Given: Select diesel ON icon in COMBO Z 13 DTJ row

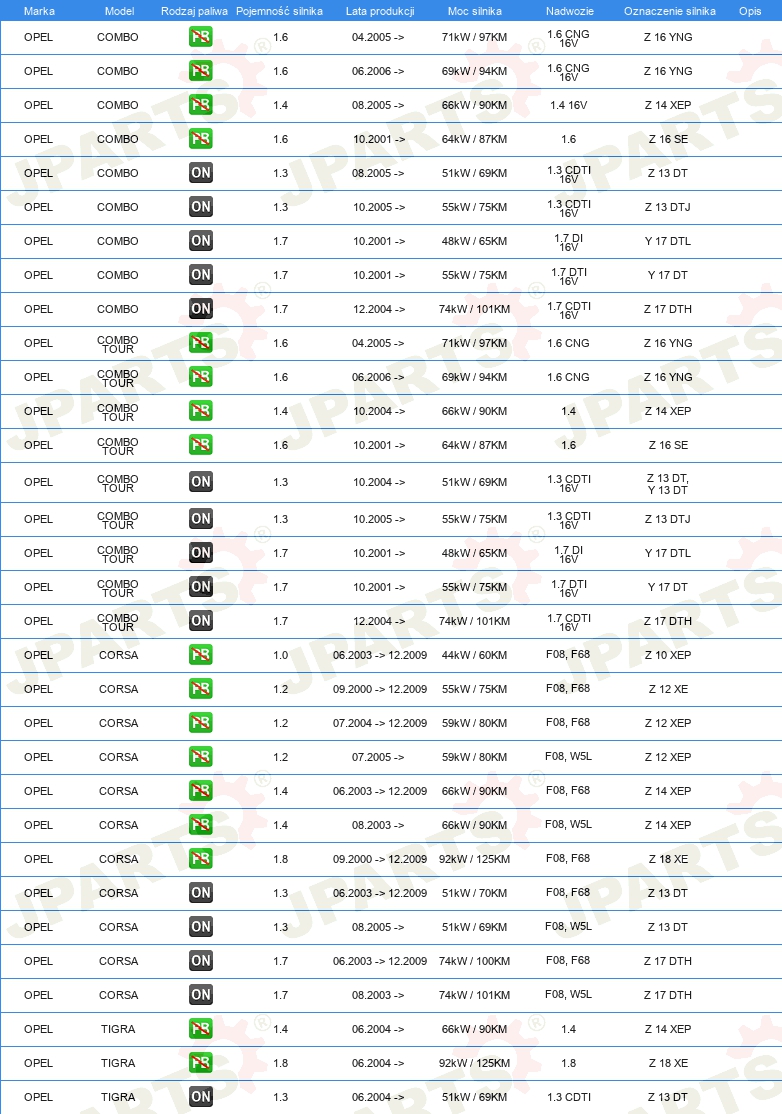Looking at the screenshot, I should pos(201,207).
